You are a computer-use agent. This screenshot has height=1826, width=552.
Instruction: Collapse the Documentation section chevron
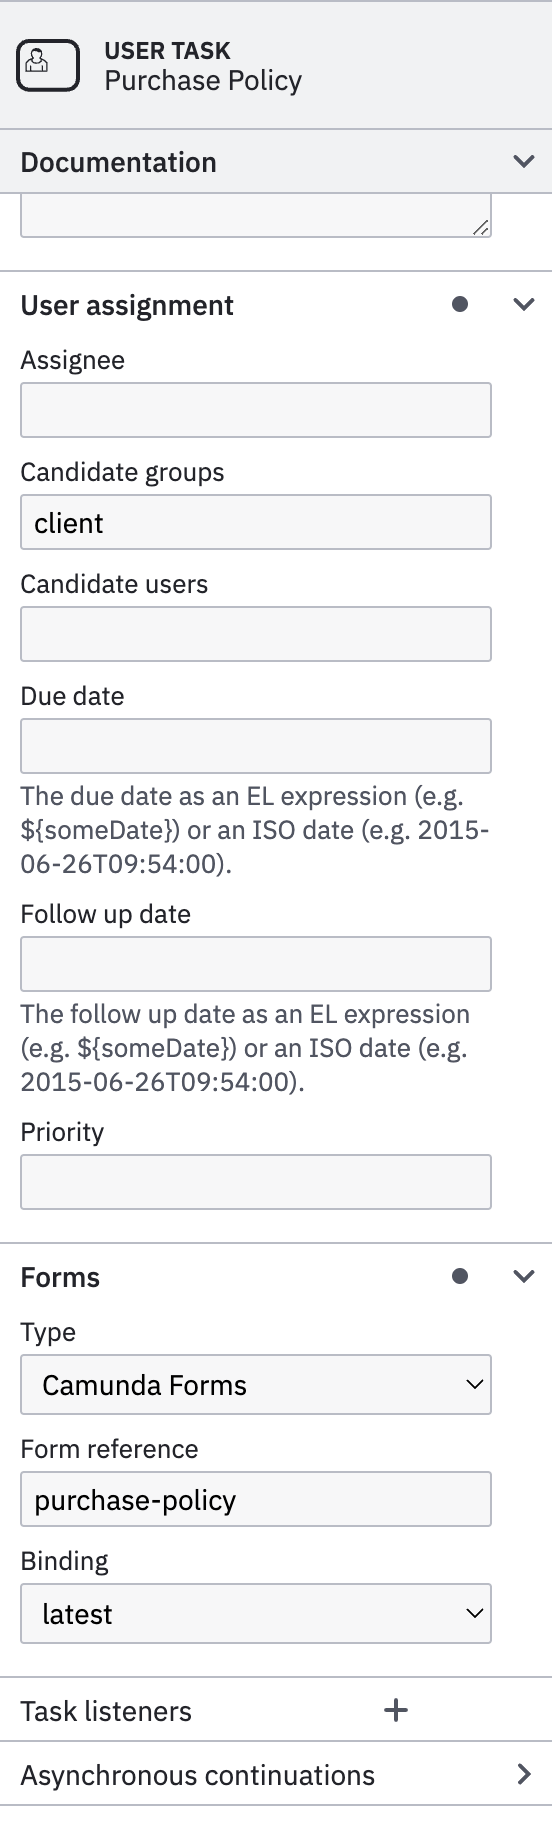pos(524,161)
